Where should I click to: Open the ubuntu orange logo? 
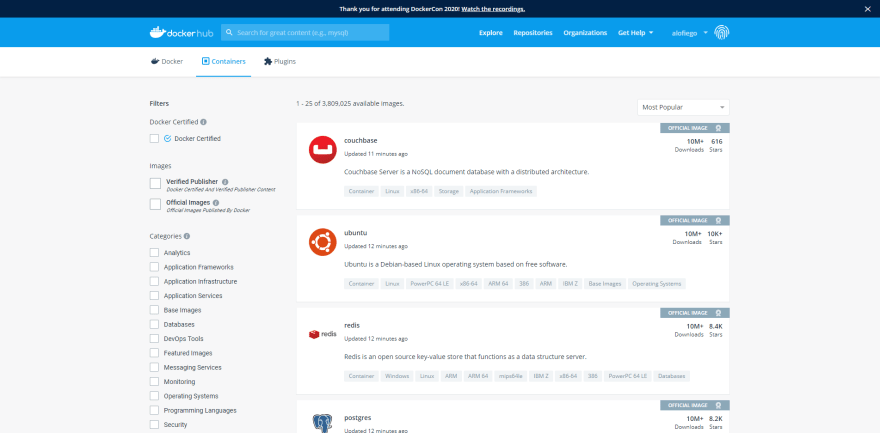pos(323,242)
